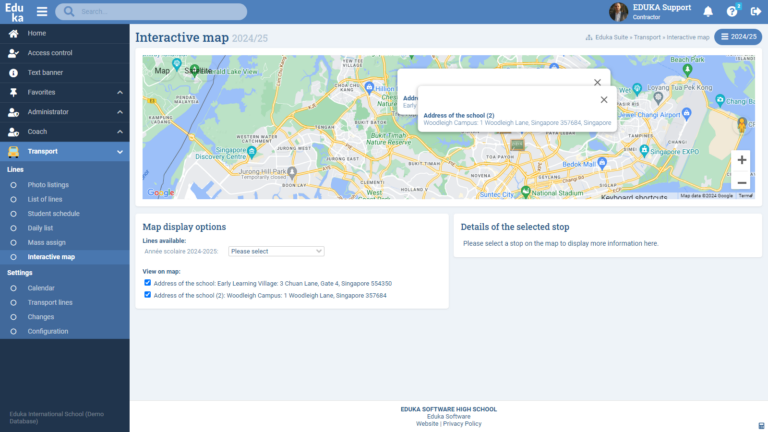The image size is (768, 432).
Task: Open the footer Website link
Action: click(427, 424)
